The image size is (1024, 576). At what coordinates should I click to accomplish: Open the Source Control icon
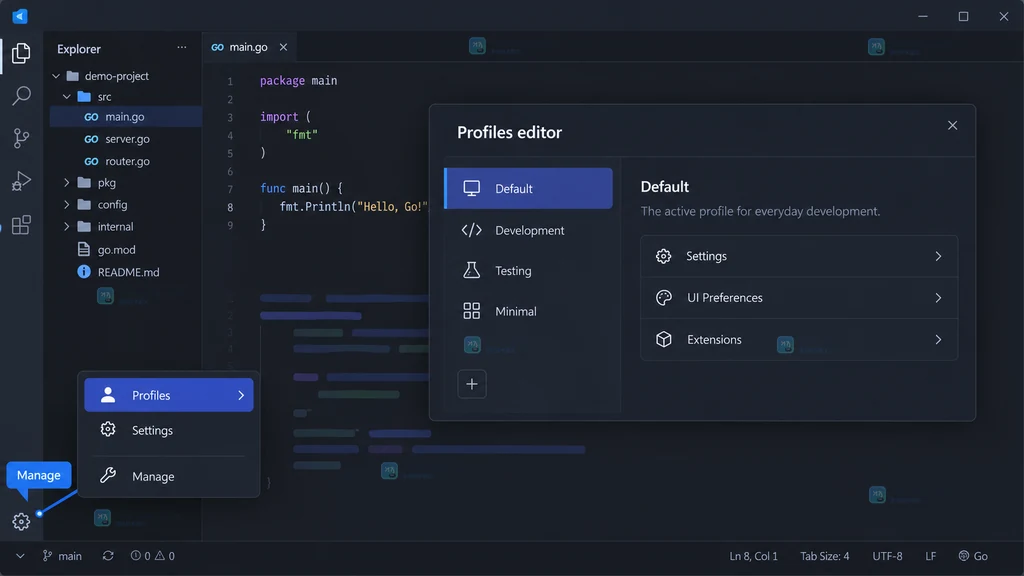click(21, 138)
